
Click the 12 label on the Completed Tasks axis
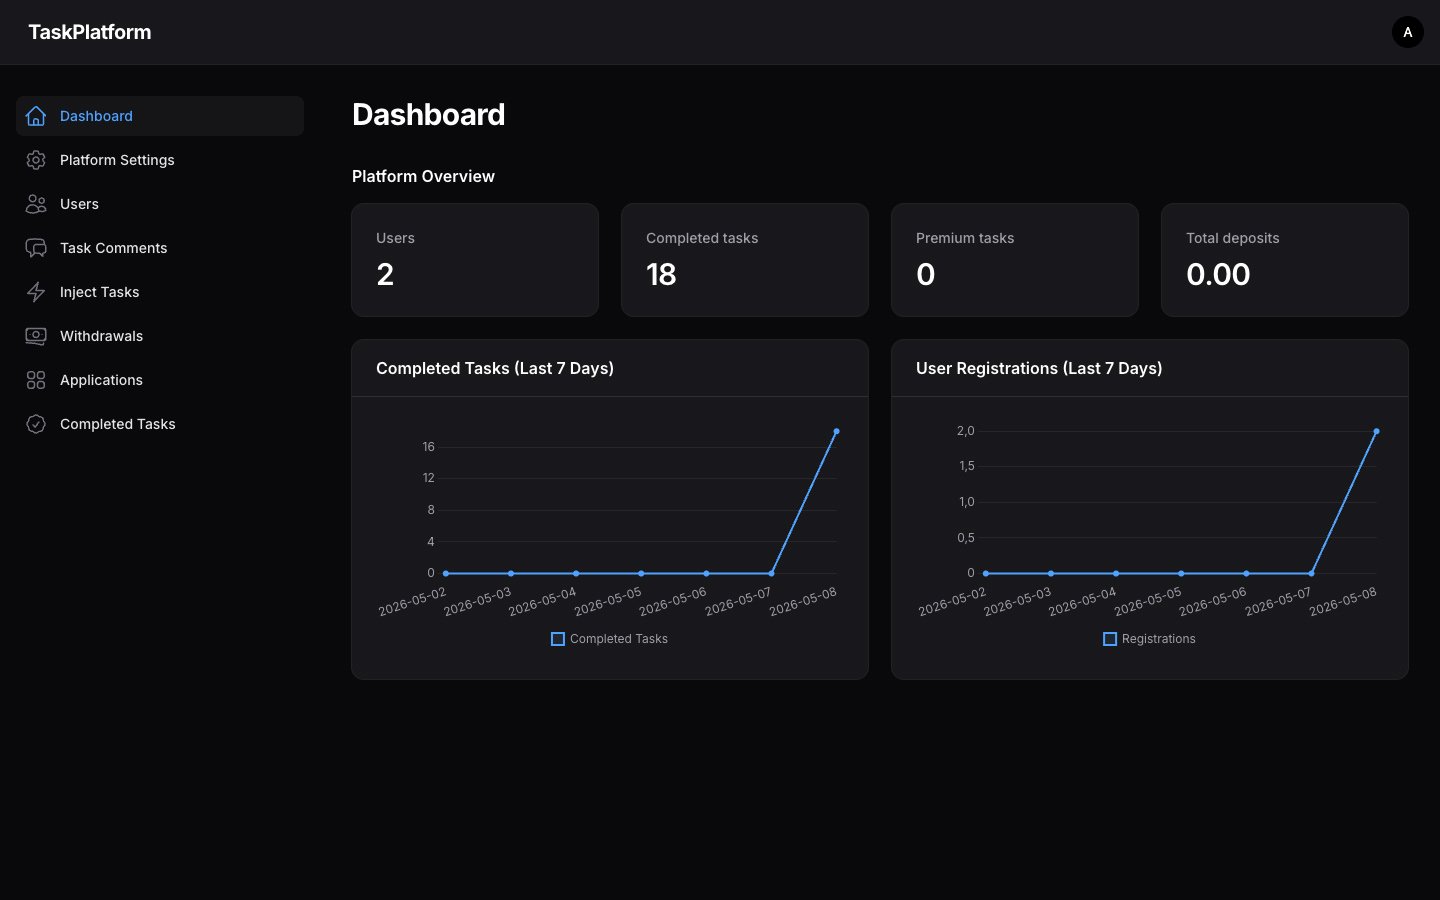428,478
